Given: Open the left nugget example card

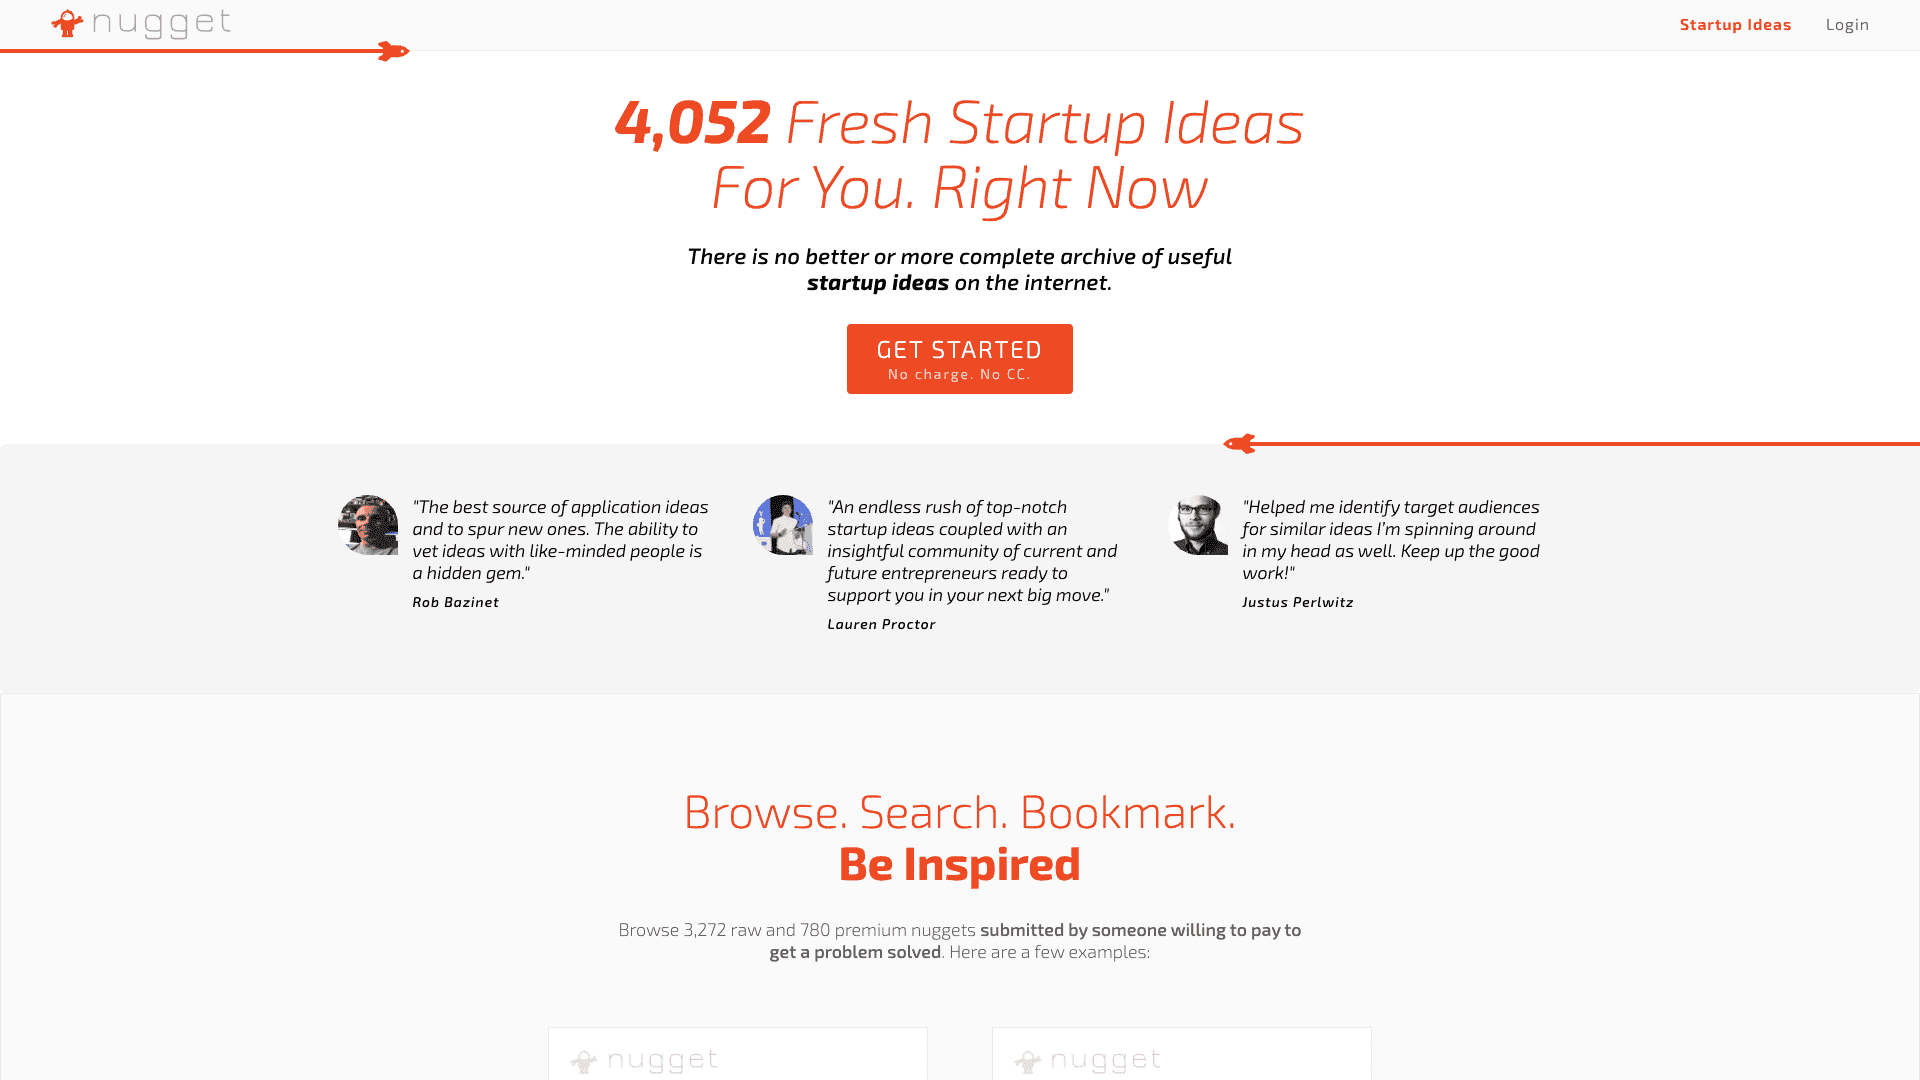Looking at the screenshot, I should pos(738,1054).
